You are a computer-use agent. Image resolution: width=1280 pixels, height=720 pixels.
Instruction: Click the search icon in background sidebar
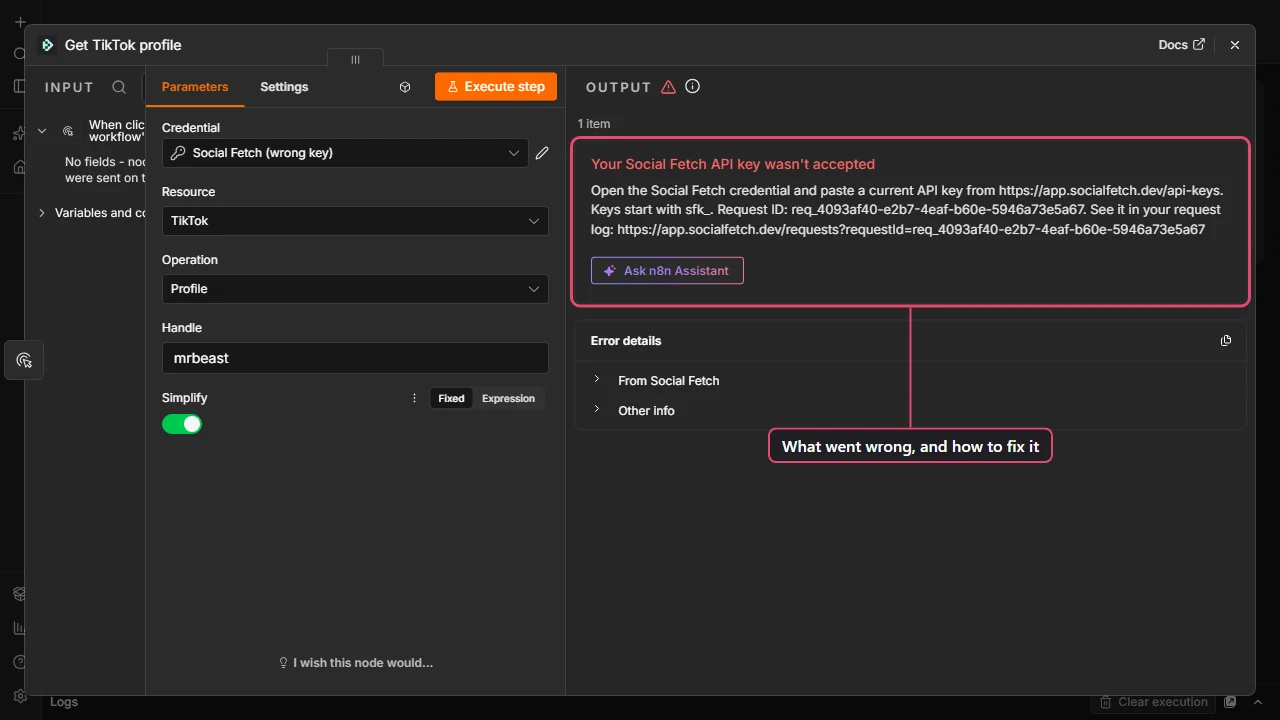coord(19,54)
